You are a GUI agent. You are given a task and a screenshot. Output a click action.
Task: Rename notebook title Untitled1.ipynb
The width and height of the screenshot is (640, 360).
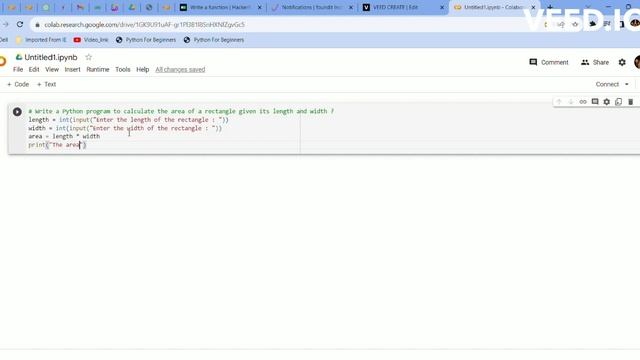(51, 57)
